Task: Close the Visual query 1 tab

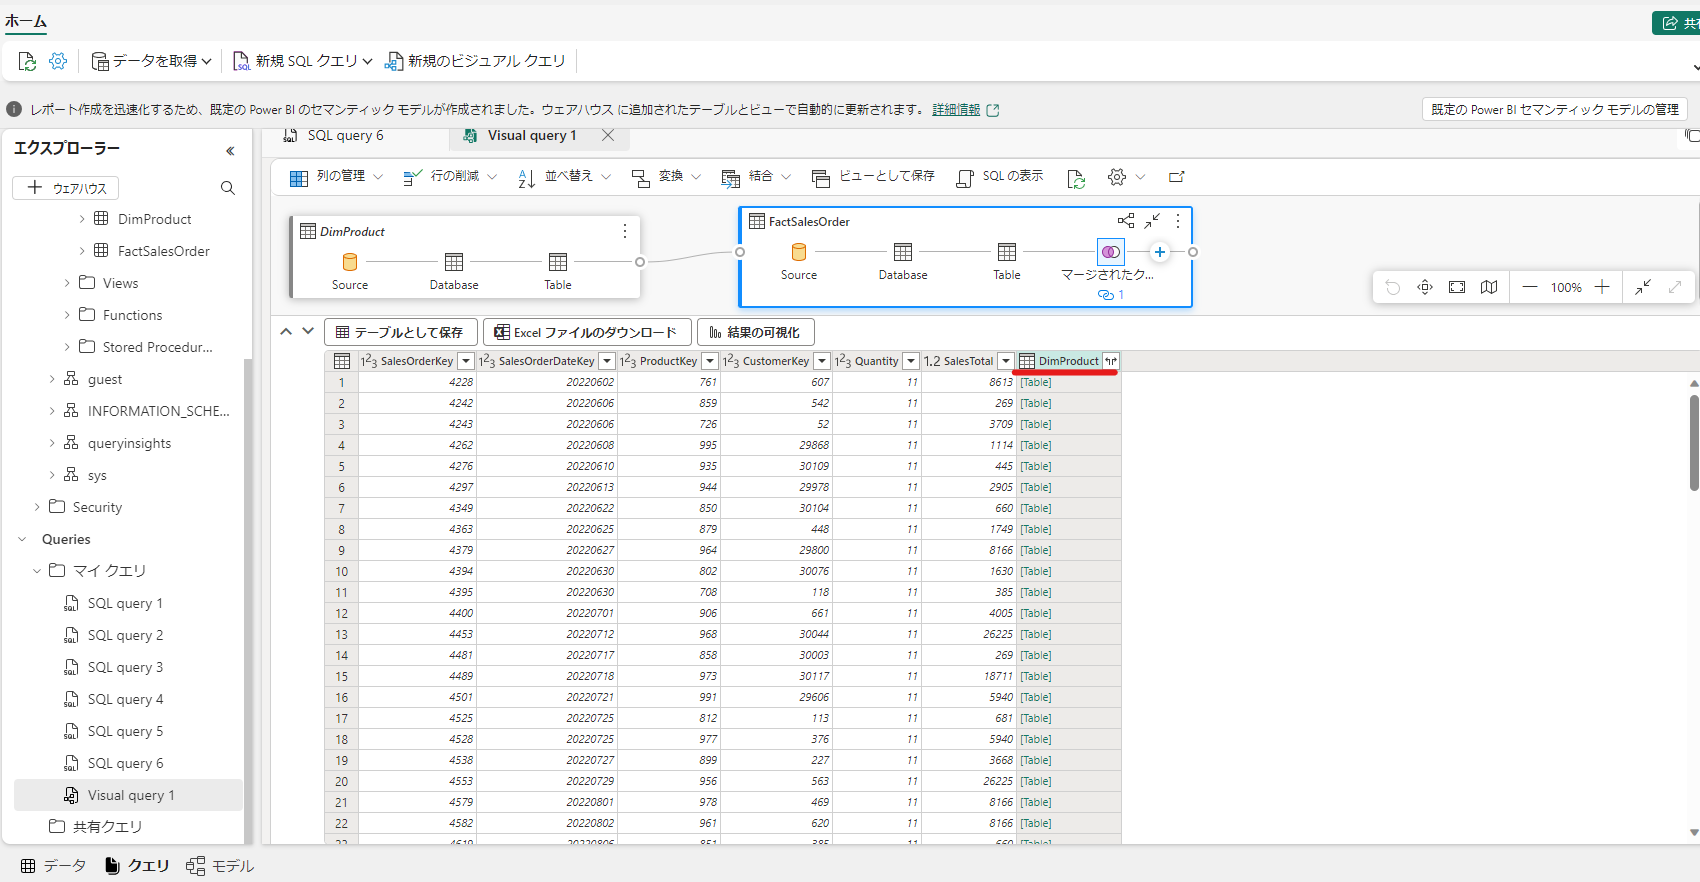Action: [608, 135]
